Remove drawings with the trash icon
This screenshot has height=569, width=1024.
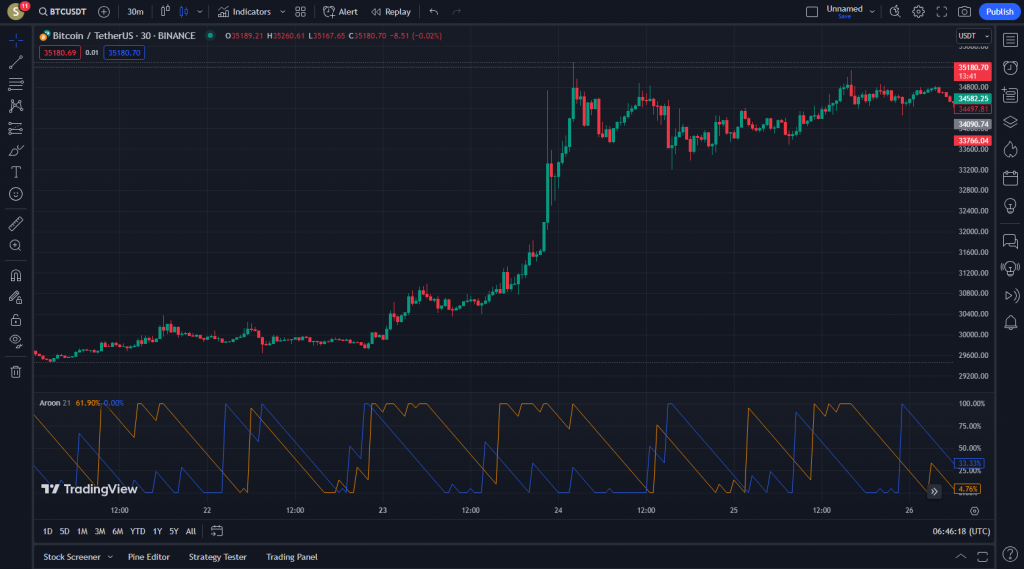16,372
